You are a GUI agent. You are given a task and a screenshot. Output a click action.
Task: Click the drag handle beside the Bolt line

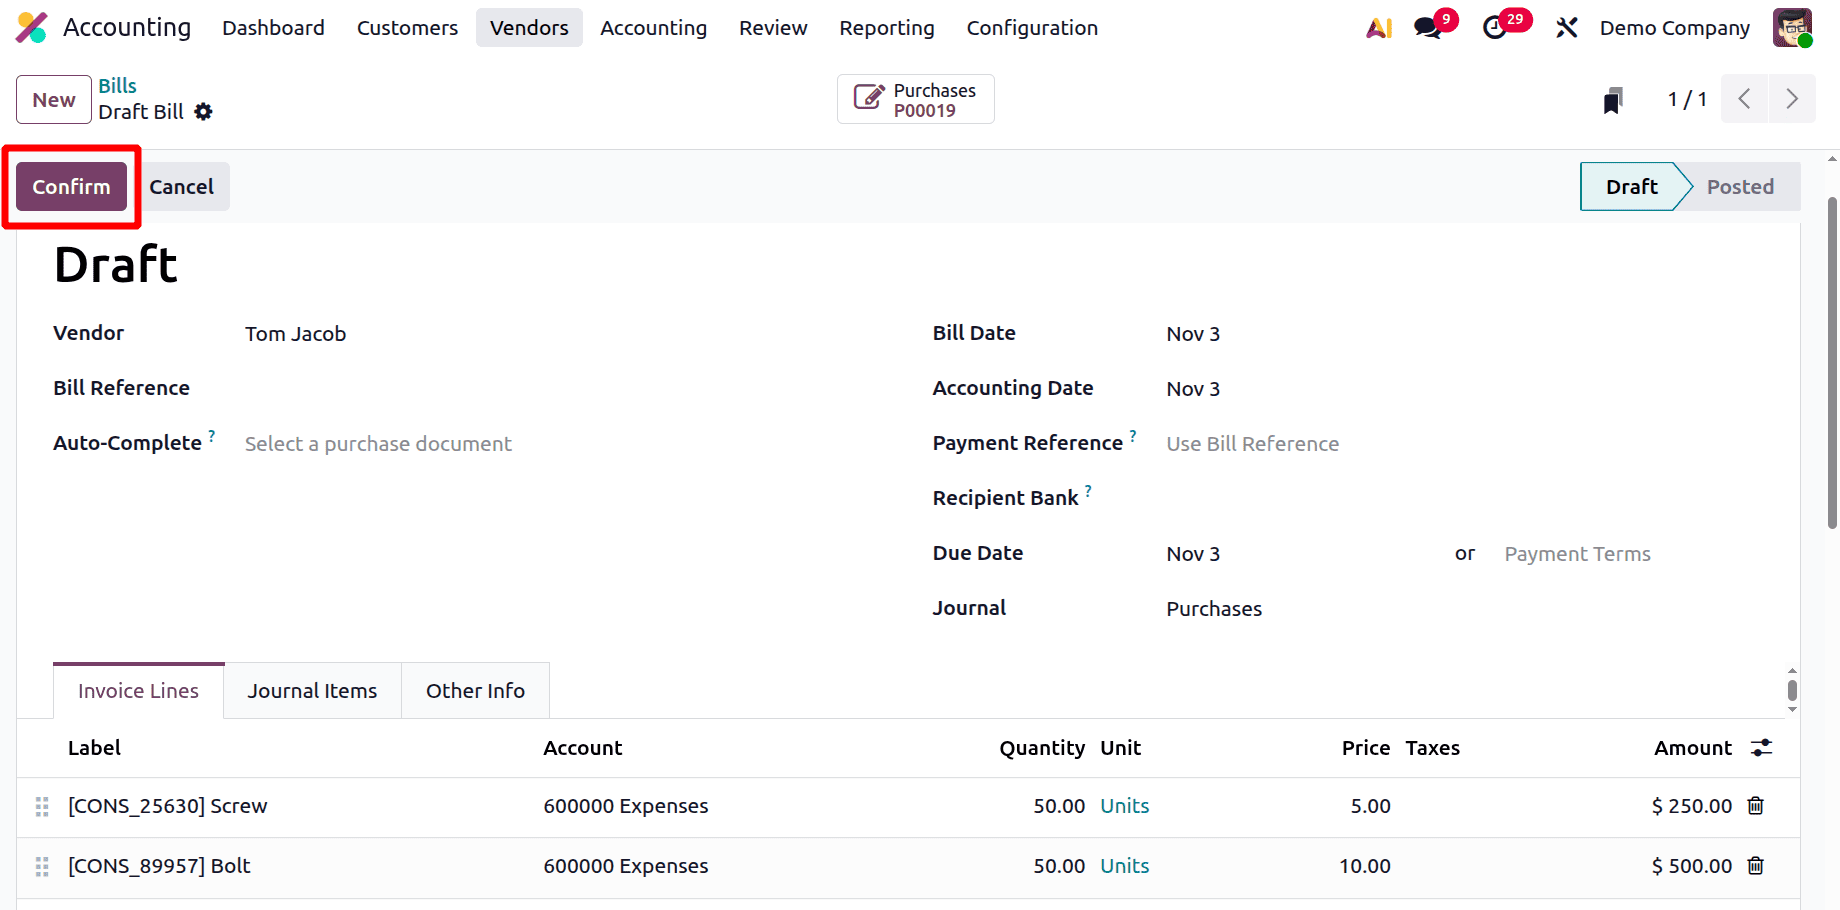[x=41, y=866]
